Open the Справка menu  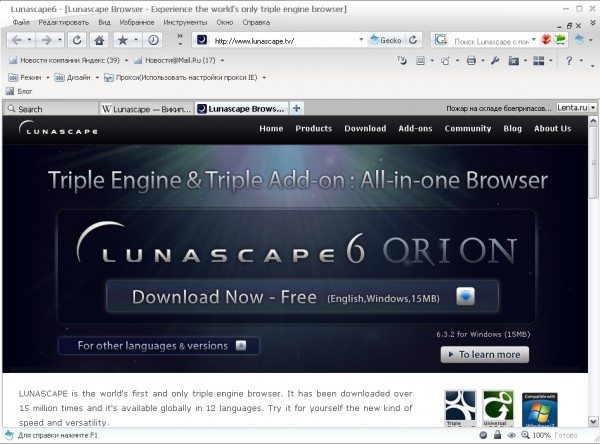(x=256, y=23)
